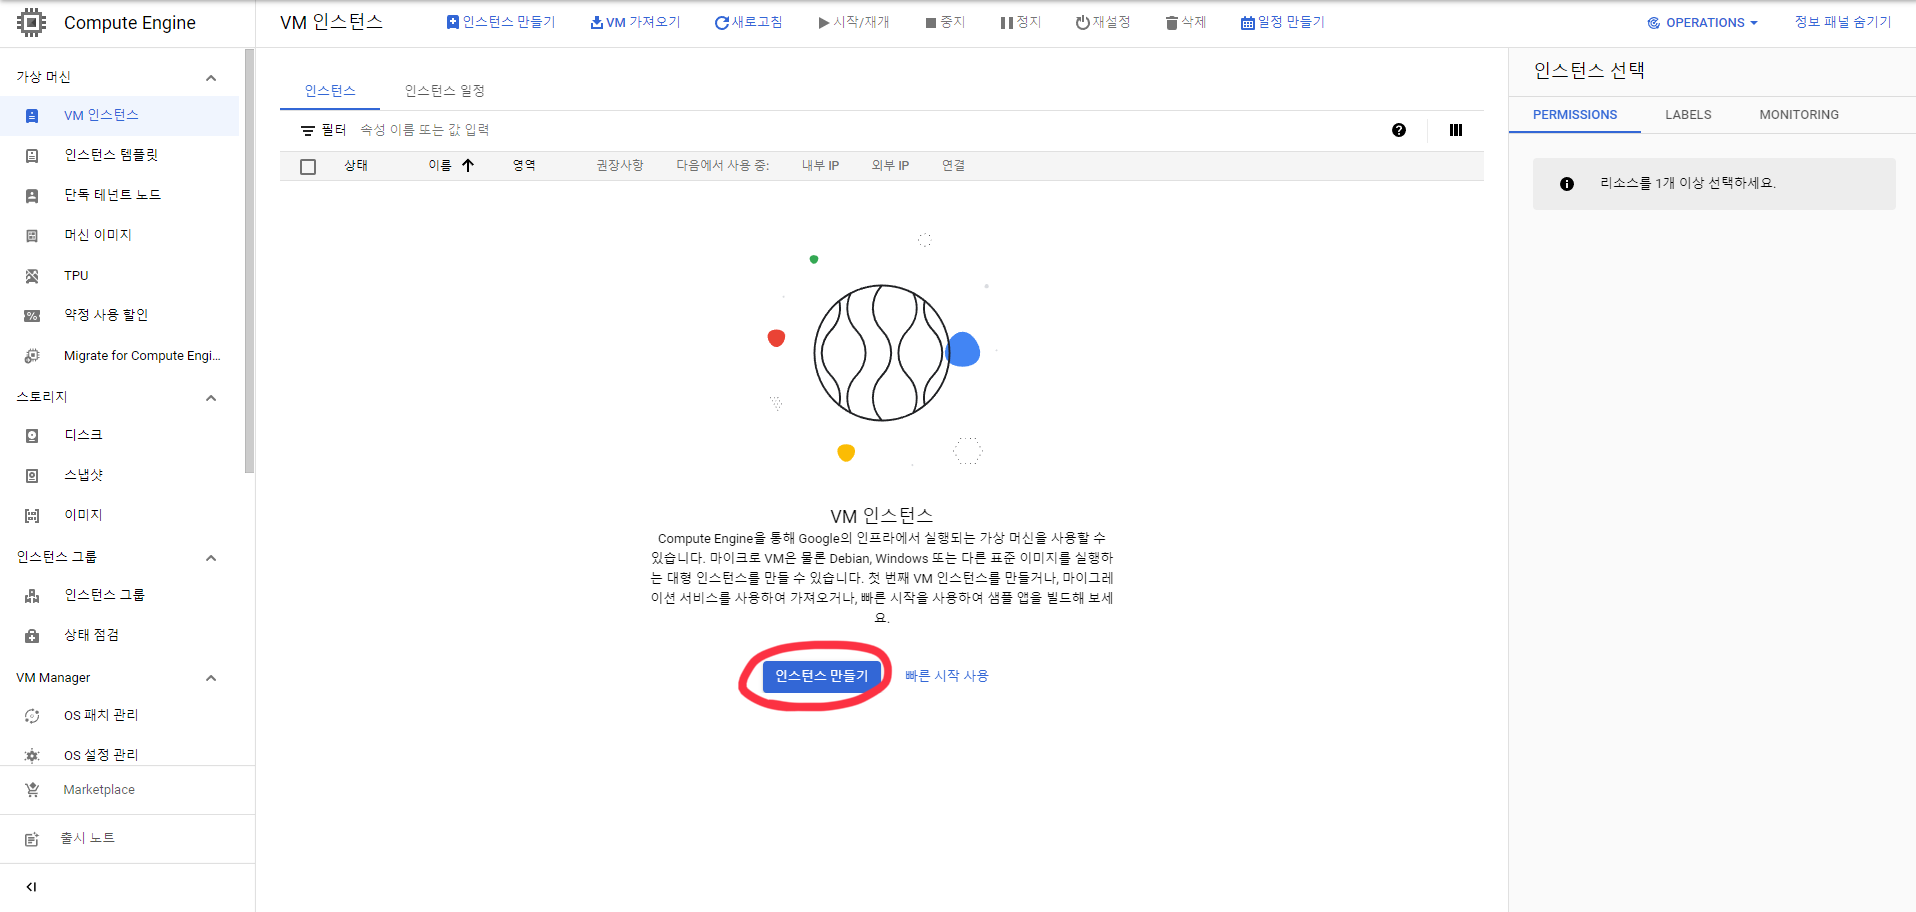Viewport: 1916px width, 912px height.
Task: Click the 출시 노트 icon
Action: click(x=32, y=839)
